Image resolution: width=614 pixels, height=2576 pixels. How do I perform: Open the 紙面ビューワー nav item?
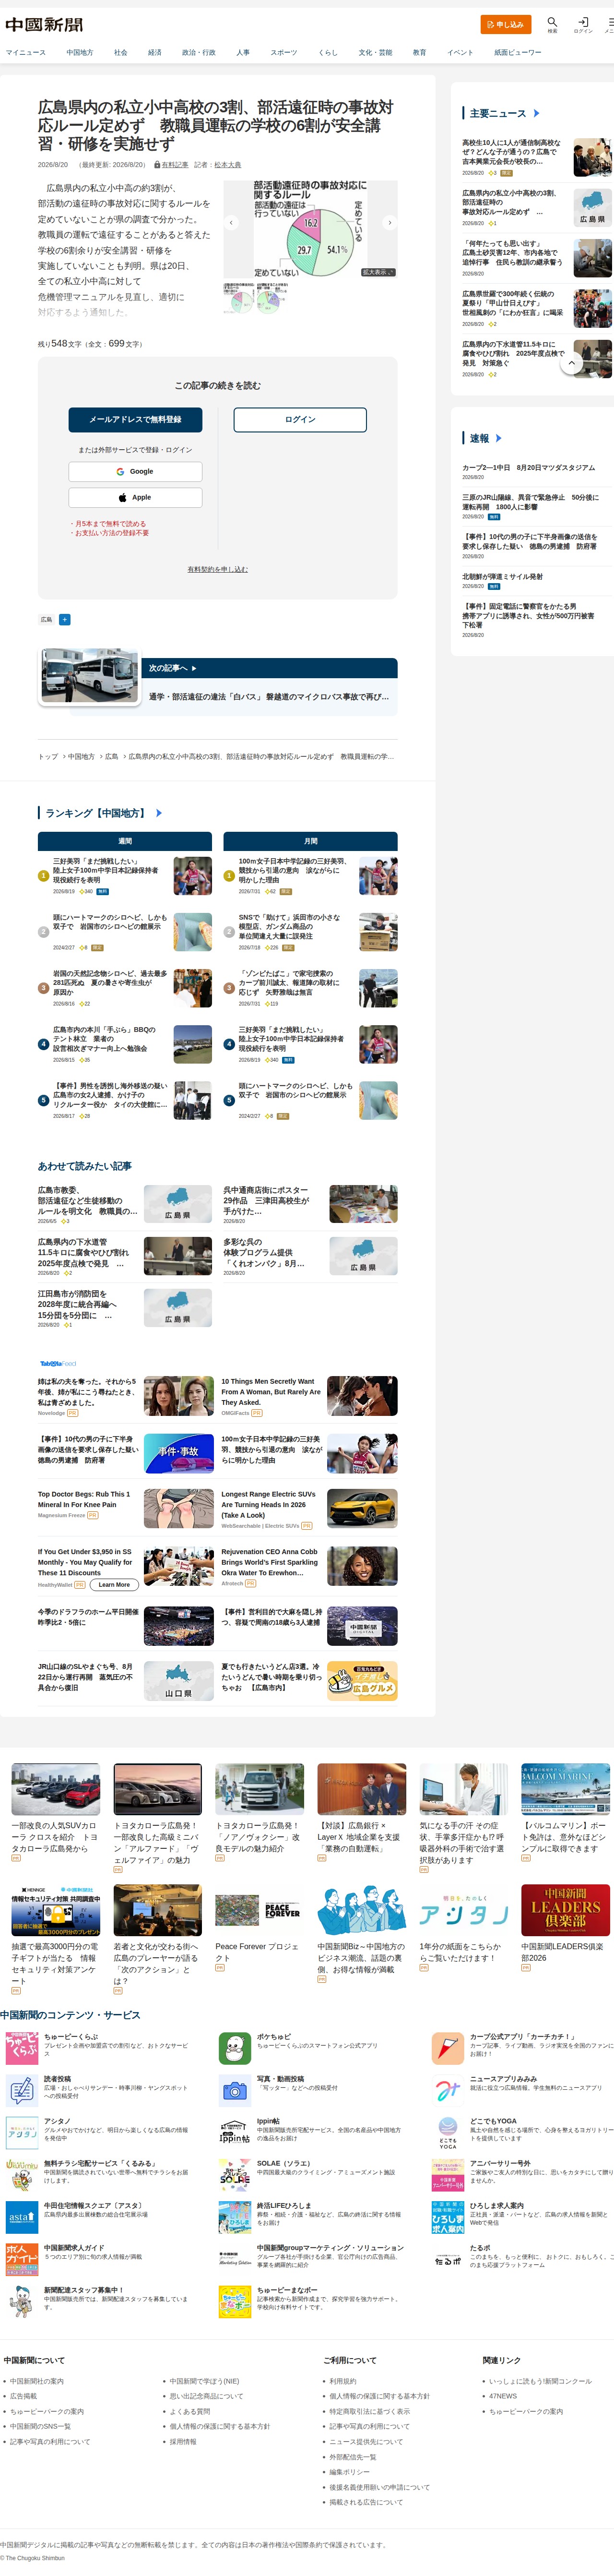click(518, 52)
